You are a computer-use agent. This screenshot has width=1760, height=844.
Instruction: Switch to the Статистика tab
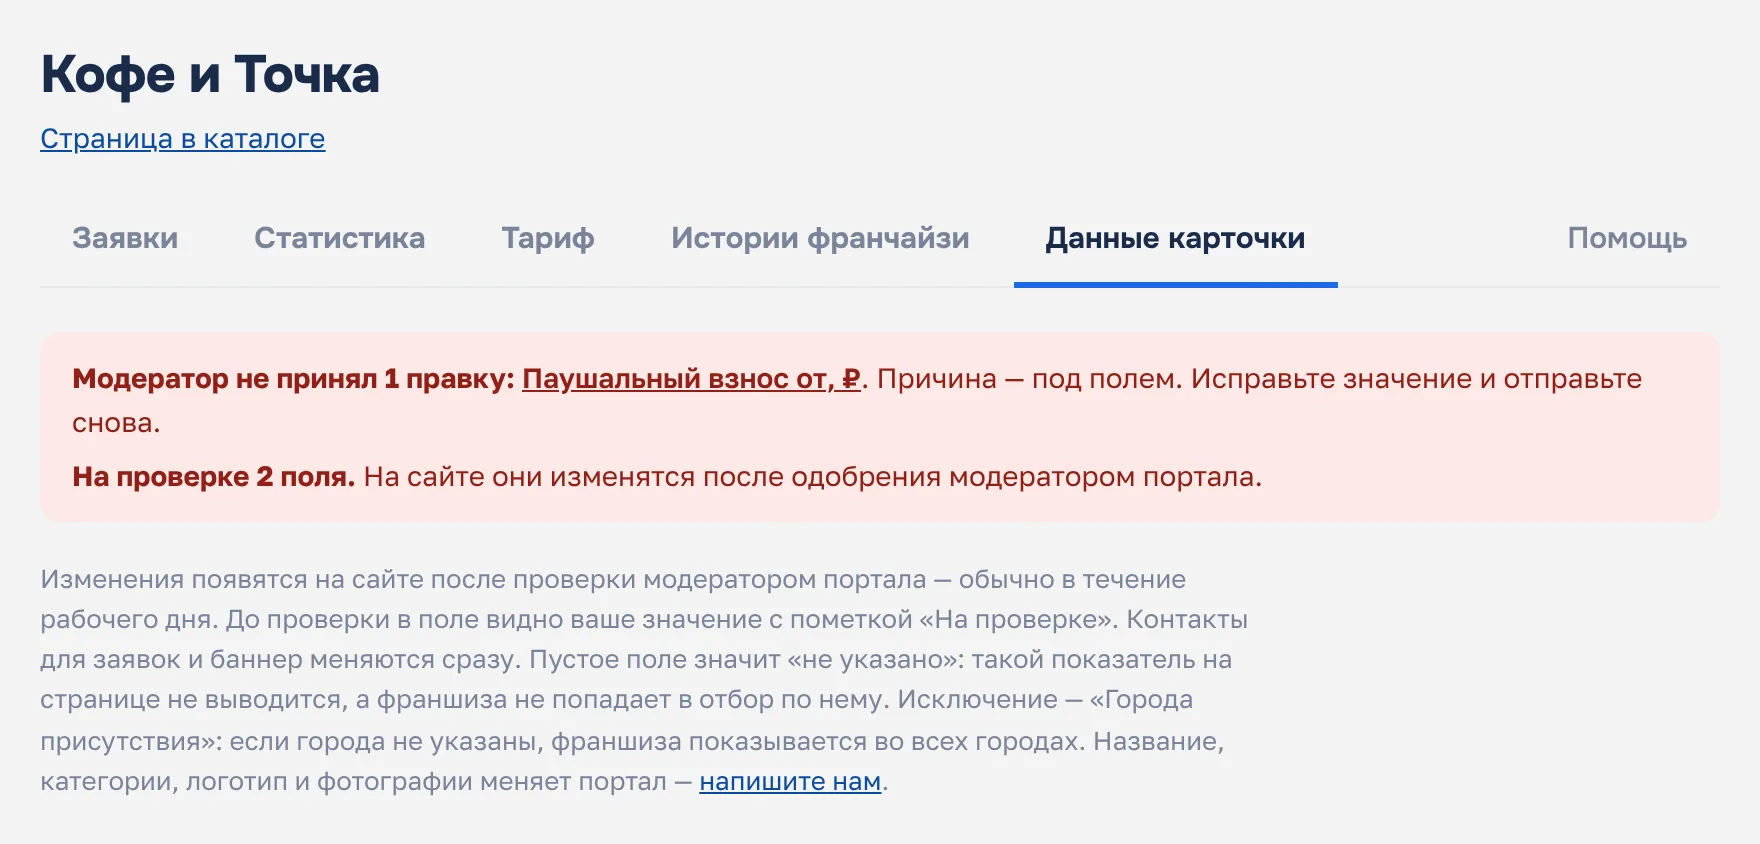pyautogui.click(x=339, y=238)
